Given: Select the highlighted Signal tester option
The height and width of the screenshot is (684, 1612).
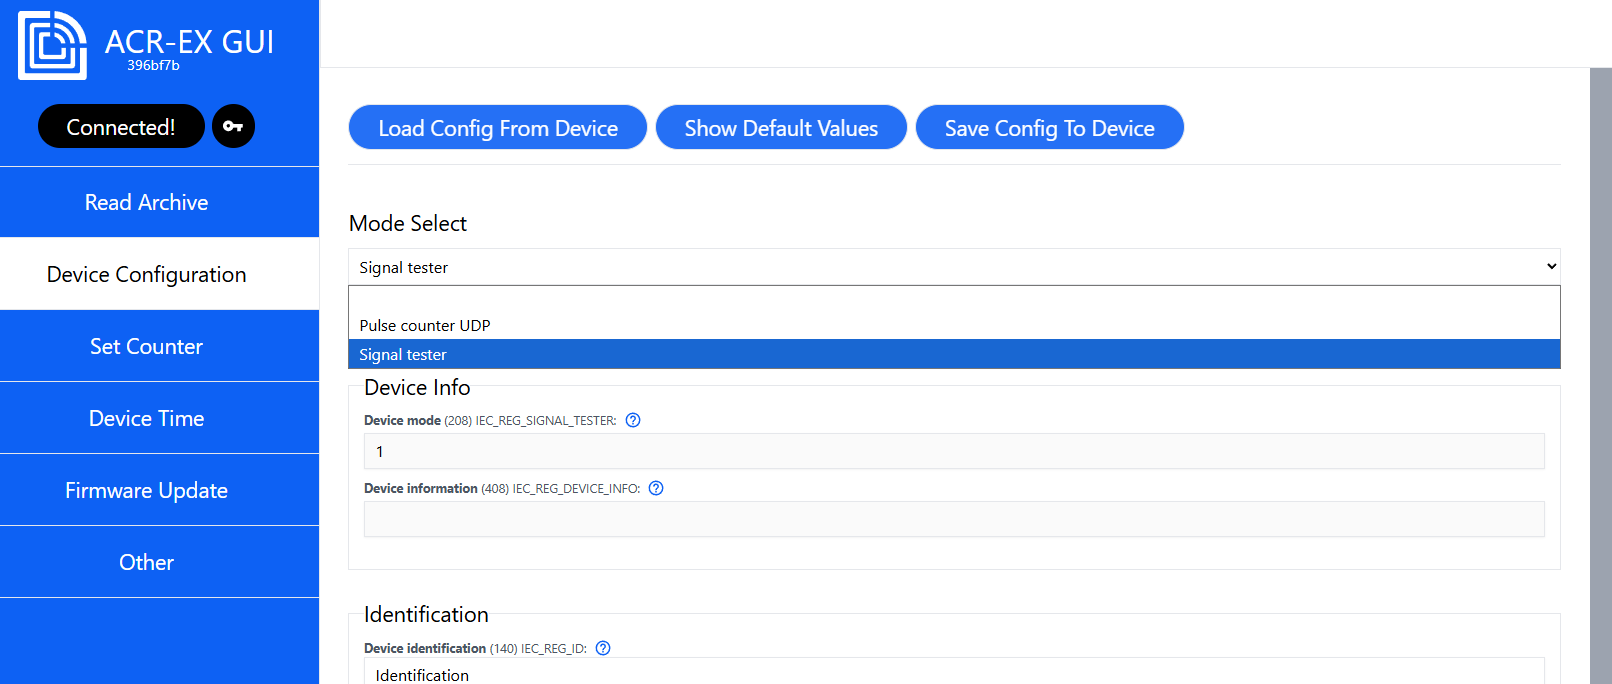Looking at the screenshot, I should 403,354.
